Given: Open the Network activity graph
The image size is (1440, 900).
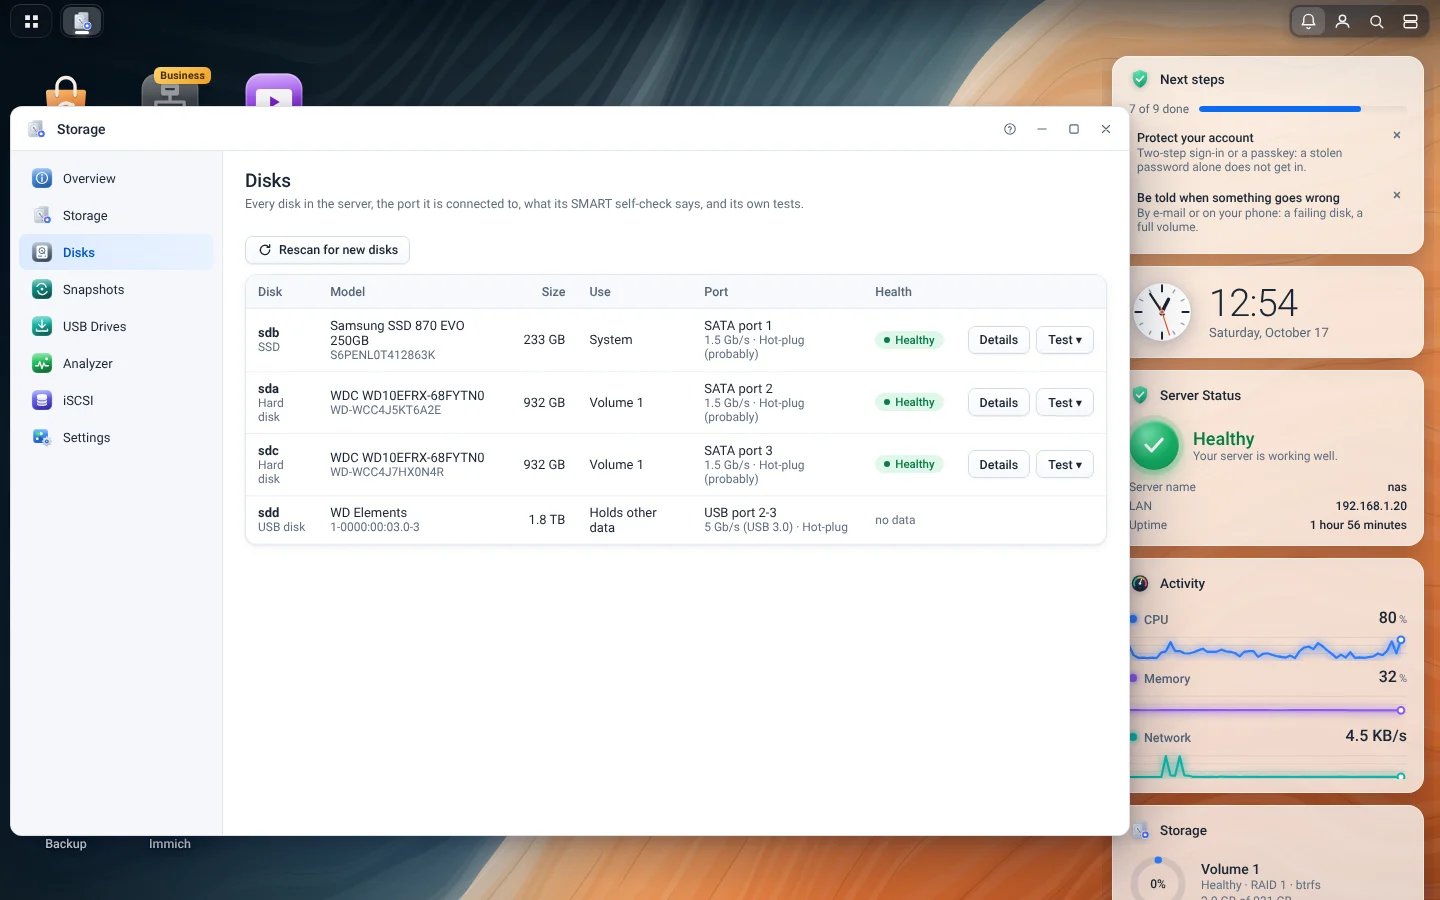Looking at the screenshot, I should 1268,766.
